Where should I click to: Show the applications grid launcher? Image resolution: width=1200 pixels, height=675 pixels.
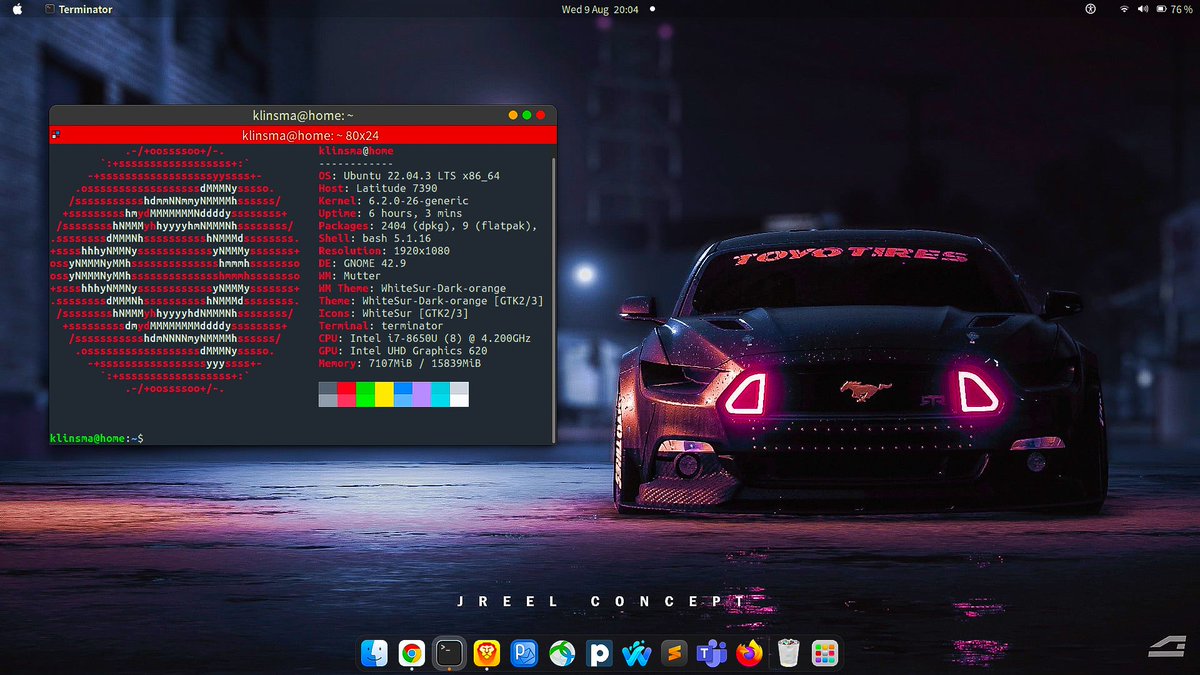[x=825, y=654]
